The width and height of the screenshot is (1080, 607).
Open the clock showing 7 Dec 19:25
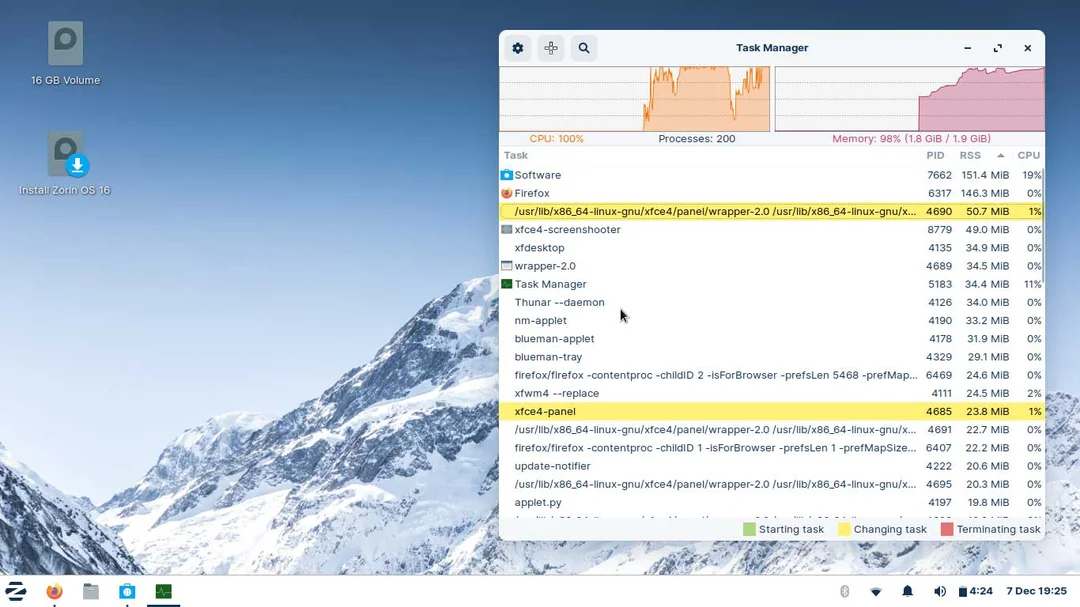pyautogui.click(x=1036, y=591)
